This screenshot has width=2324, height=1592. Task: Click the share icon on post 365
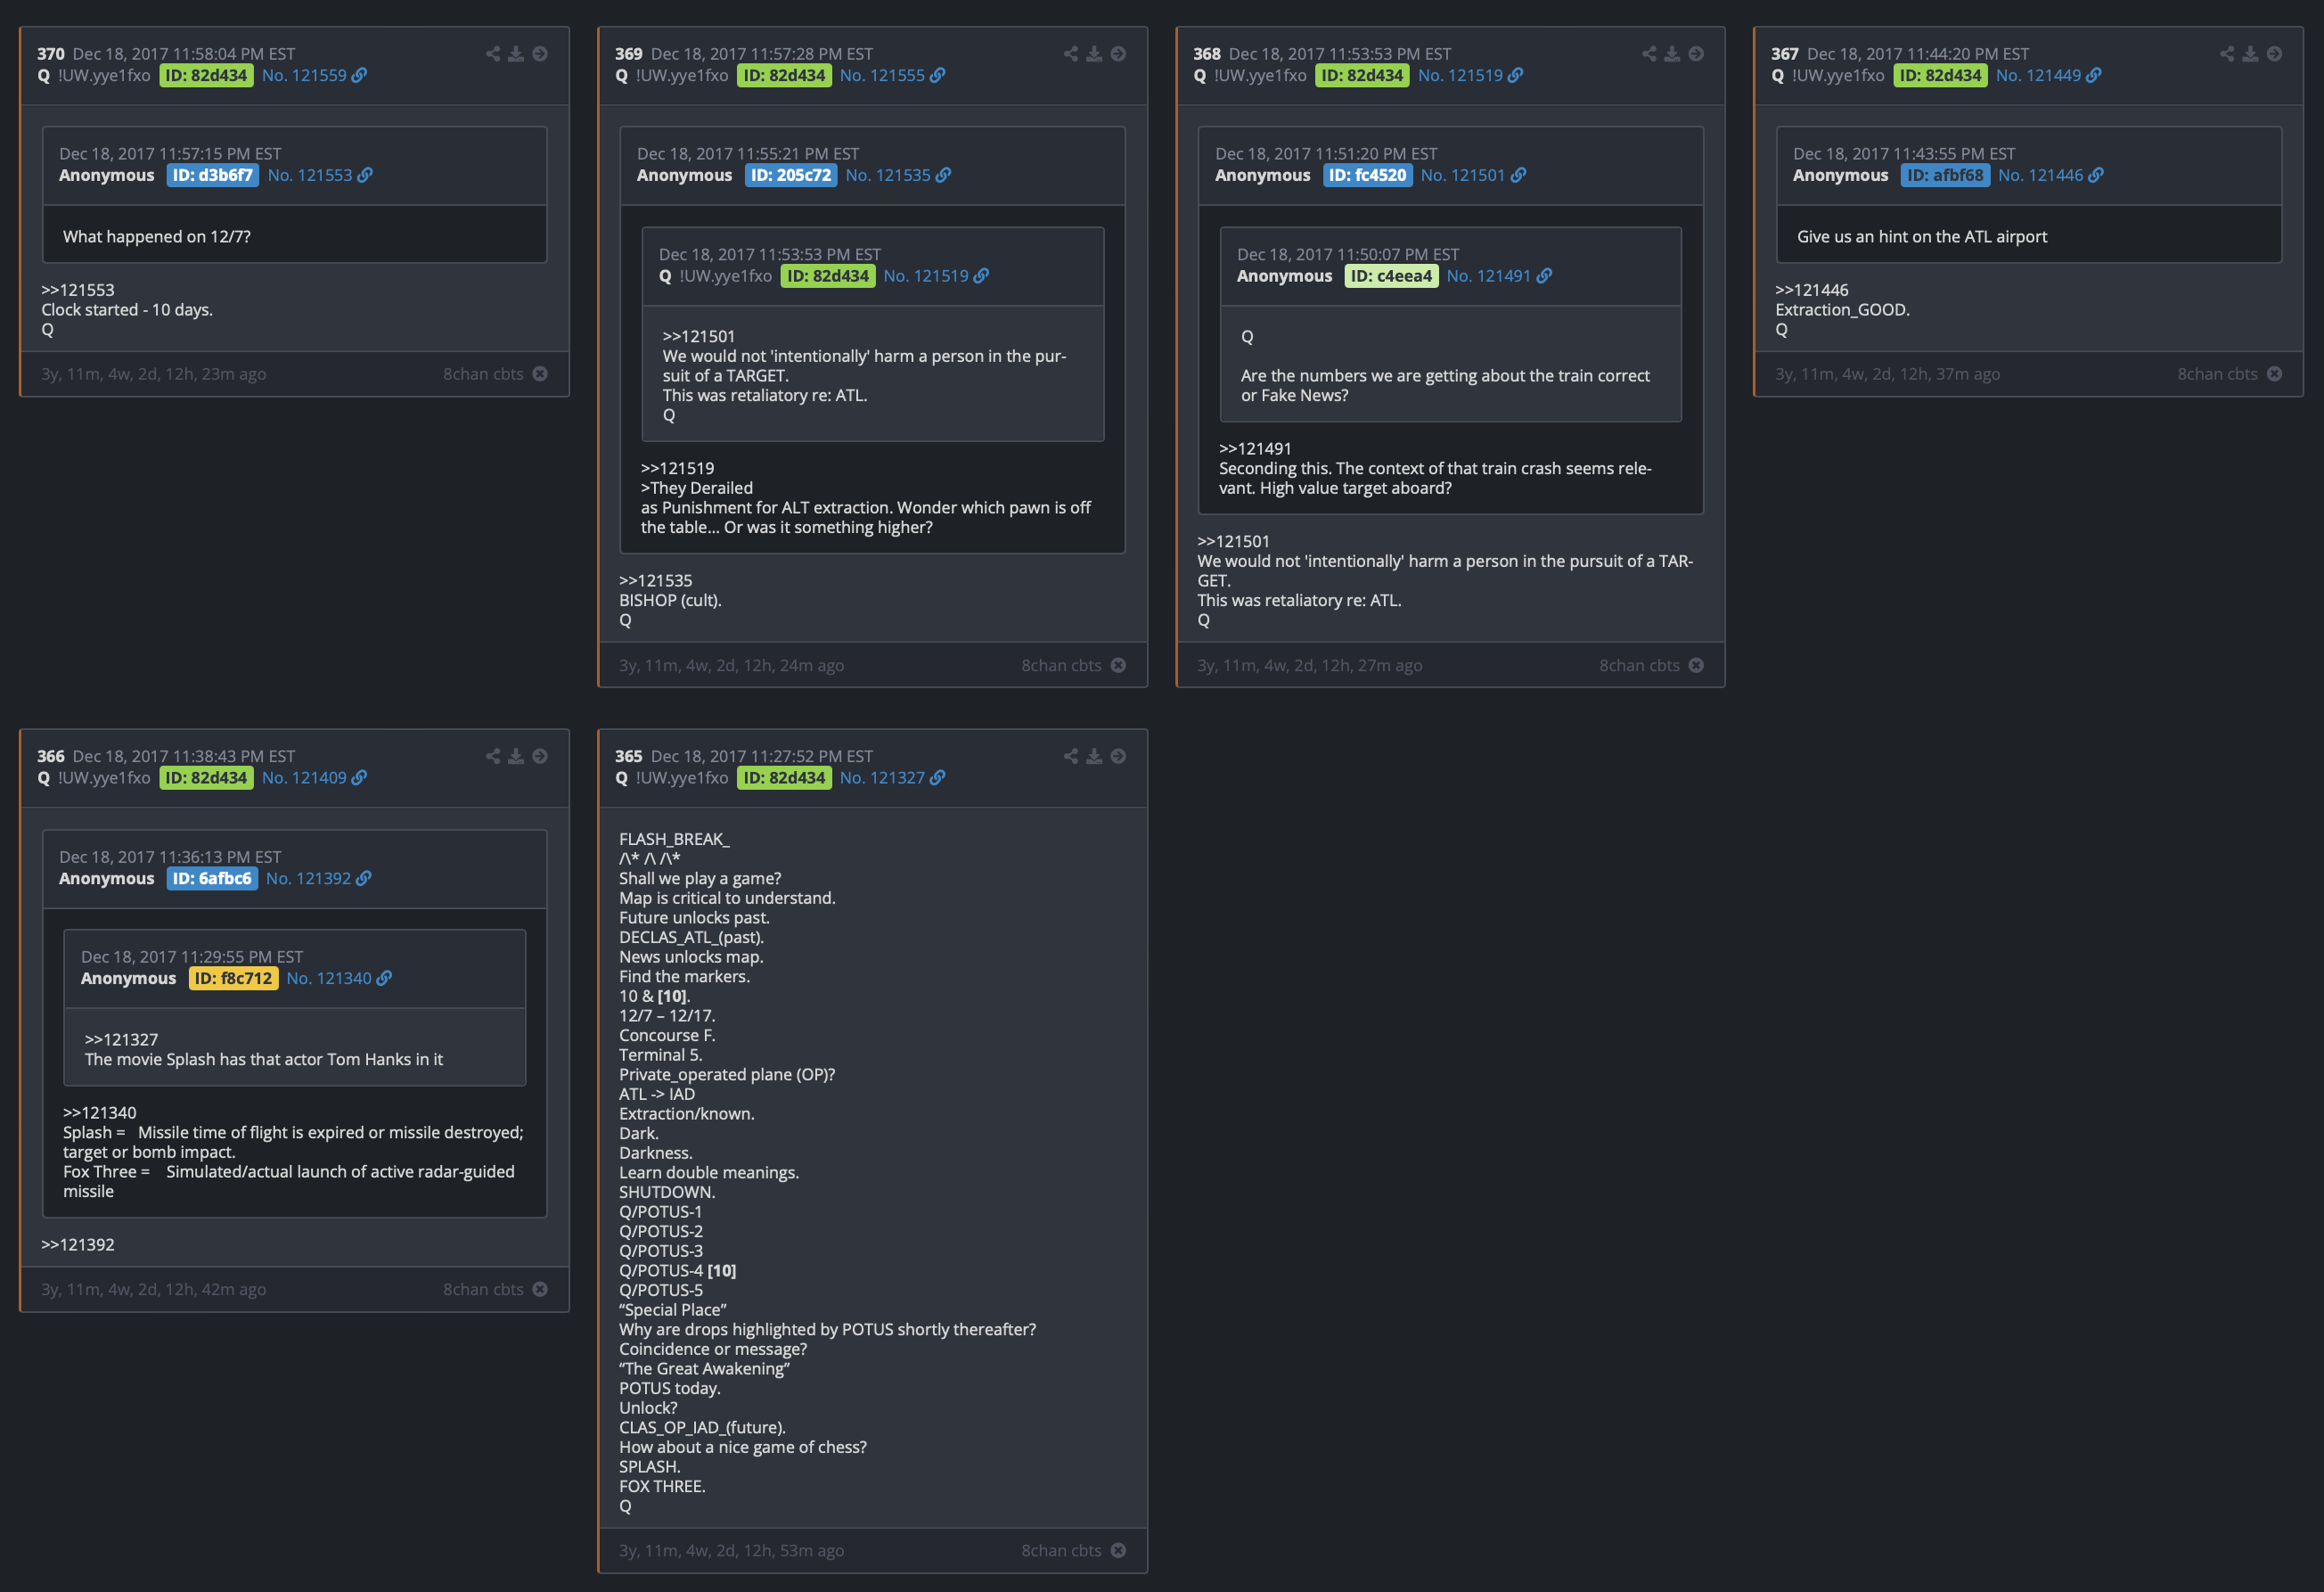(1071, 756)
